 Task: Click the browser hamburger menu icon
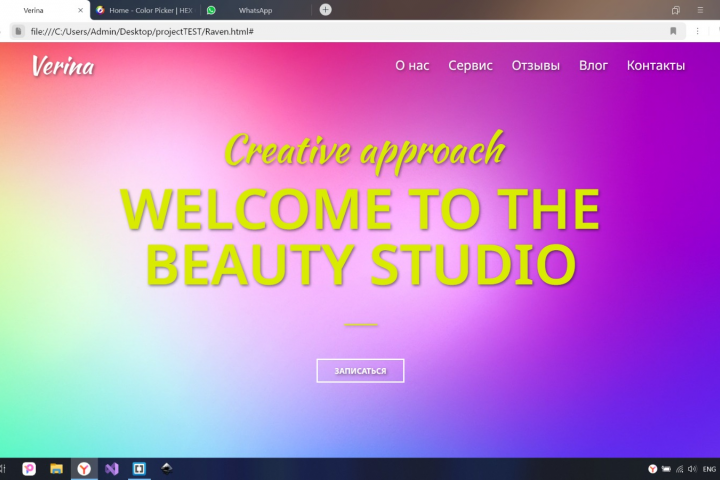(x=700, y=10)
